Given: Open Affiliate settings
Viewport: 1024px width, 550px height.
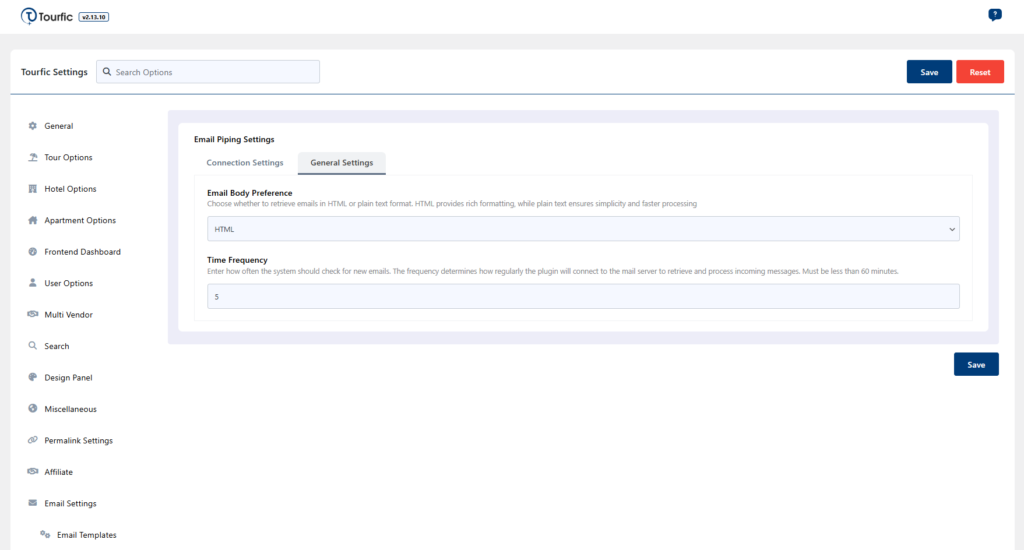Looking at the screenshot, I should point(58,472).
